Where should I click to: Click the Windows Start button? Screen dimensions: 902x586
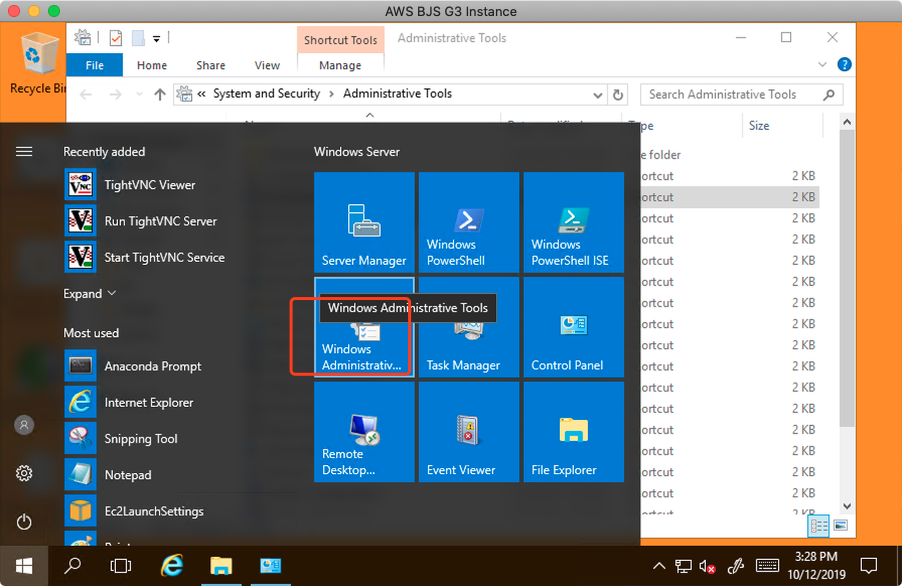coord(23,565)
